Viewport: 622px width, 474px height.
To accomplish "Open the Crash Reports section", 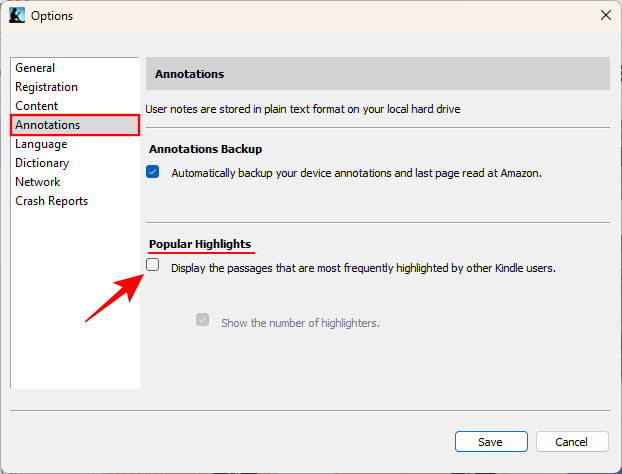I will [51, 201].
